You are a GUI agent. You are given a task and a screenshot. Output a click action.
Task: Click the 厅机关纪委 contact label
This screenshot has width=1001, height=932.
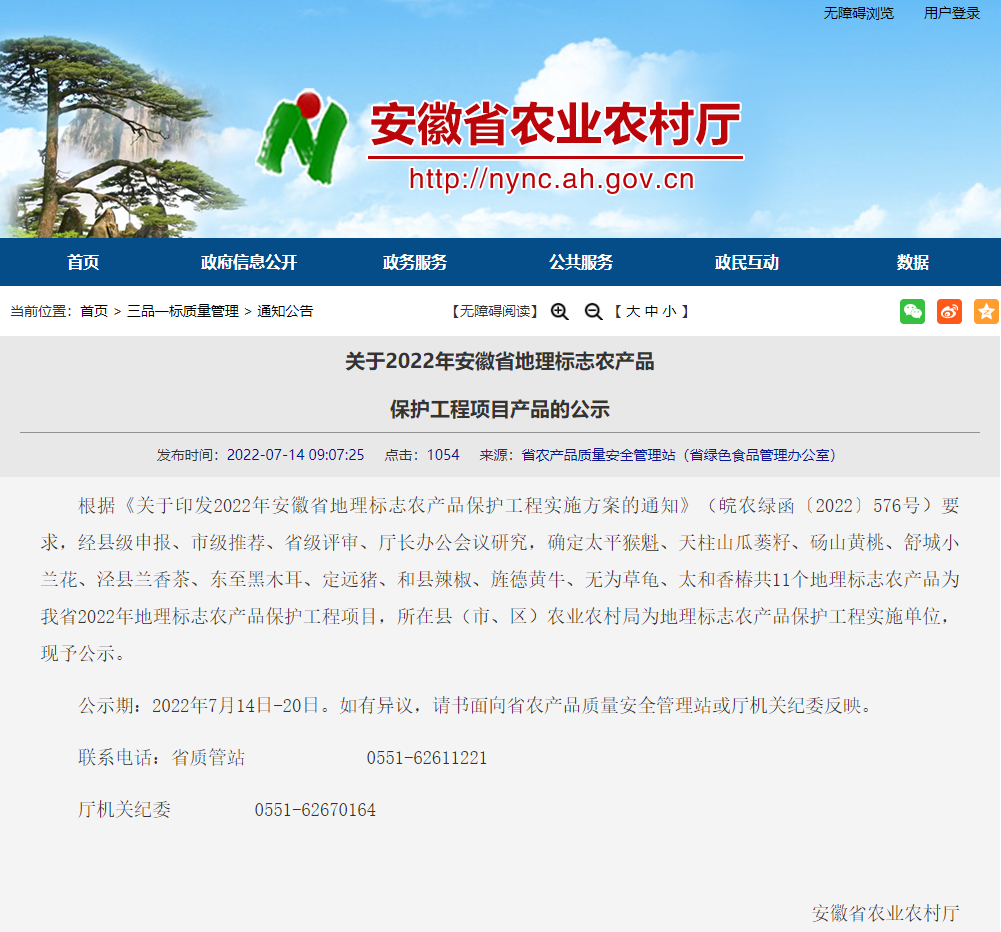pyautogui.click(x=124, y=810)
